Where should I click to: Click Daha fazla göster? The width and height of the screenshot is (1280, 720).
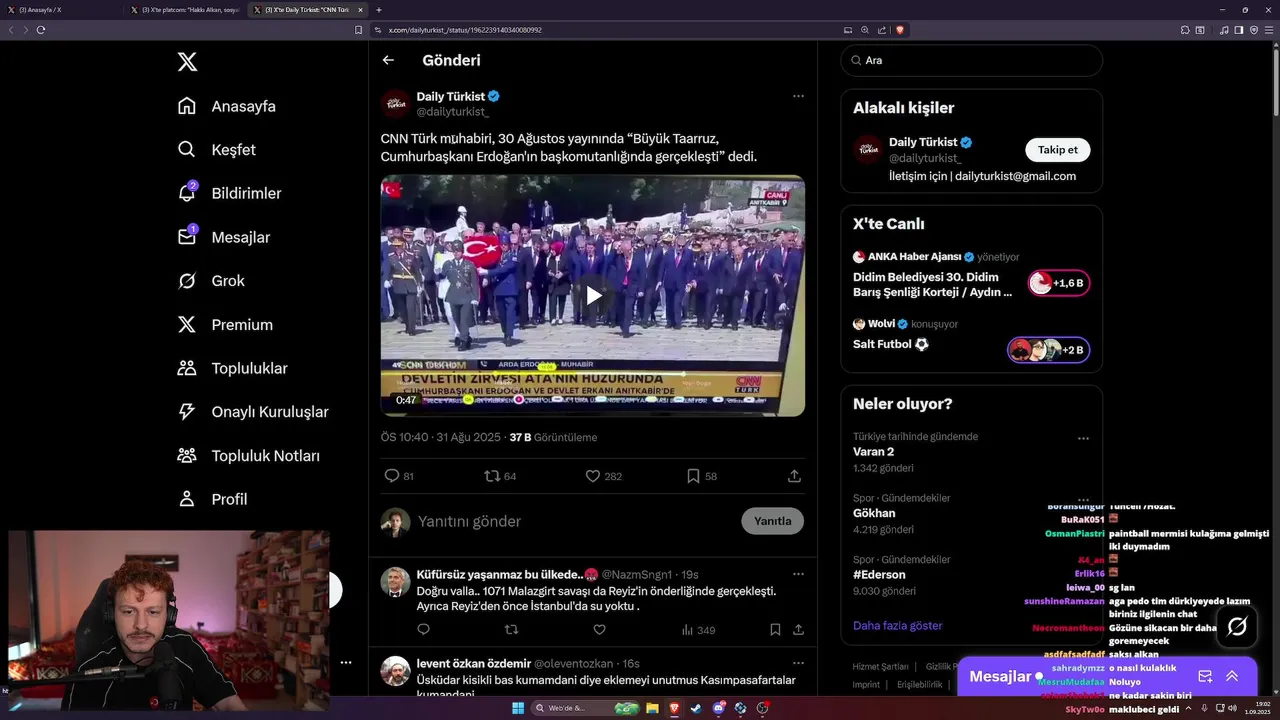897,626
